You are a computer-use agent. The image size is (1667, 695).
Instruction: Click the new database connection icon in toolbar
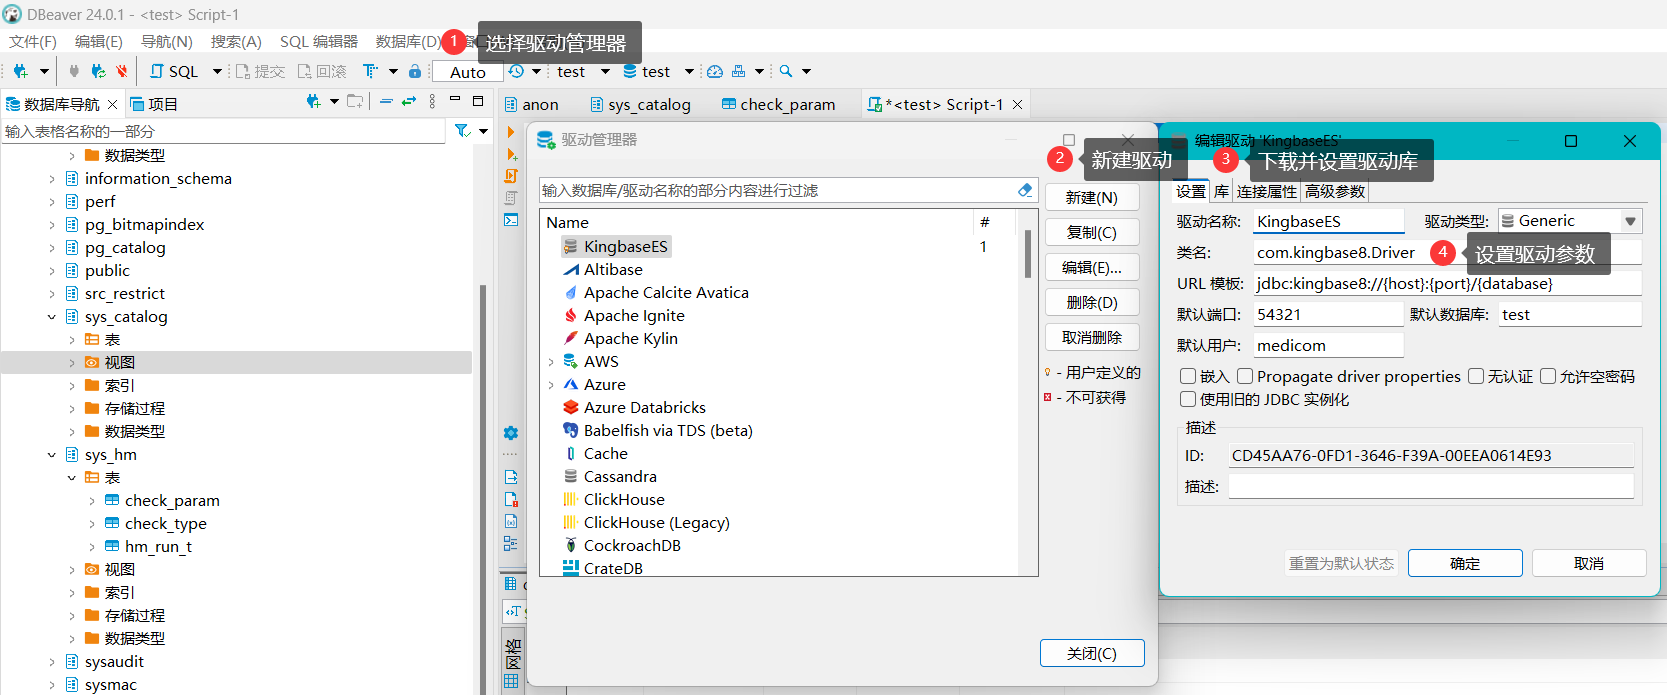click(x=20, y=71)
